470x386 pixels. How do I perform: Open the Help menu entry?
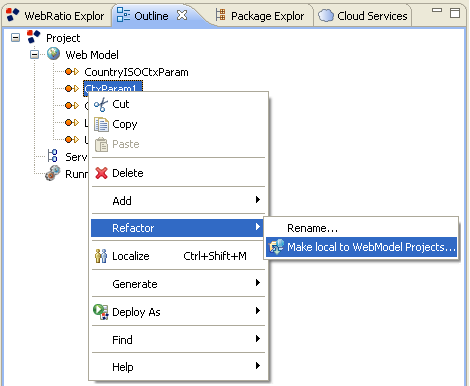point(178,367)
